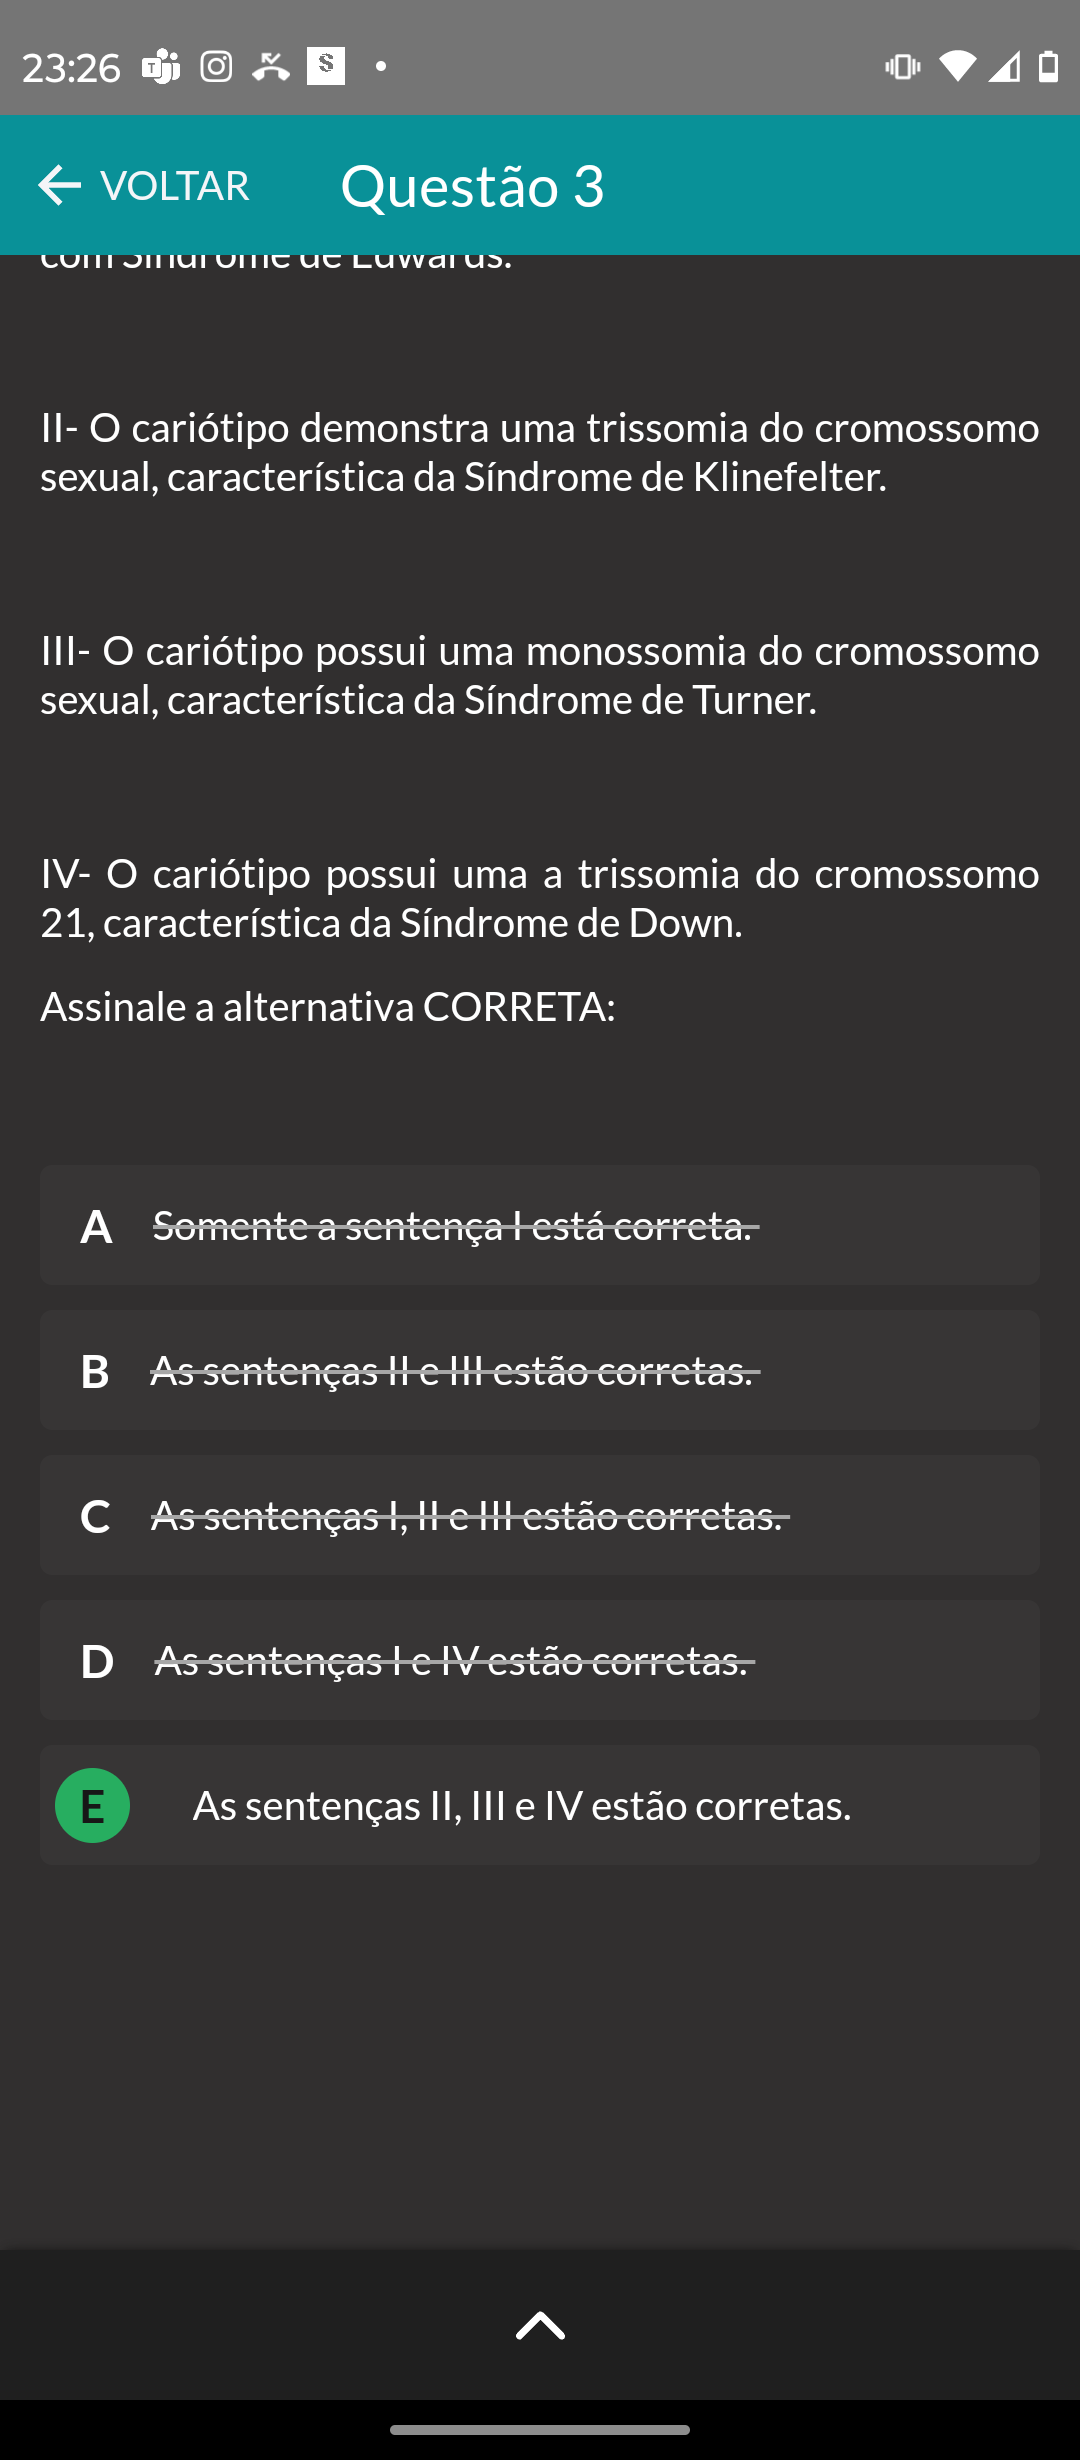Tap the Microsoft Teams notification icon
Screen dimensions: 1080x2460
161,67
